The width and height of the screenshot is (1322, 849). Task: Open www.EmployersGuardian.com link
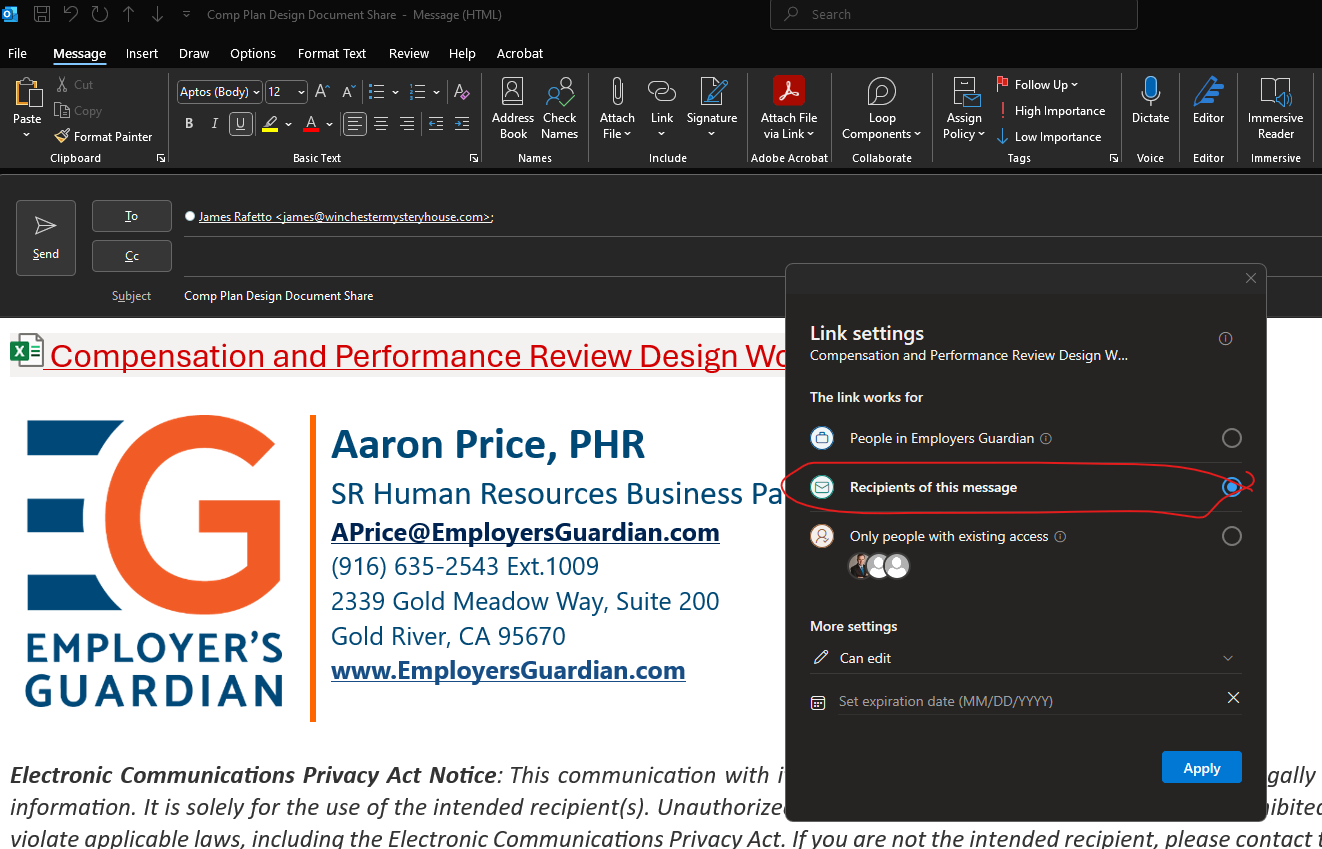point(508,670)
